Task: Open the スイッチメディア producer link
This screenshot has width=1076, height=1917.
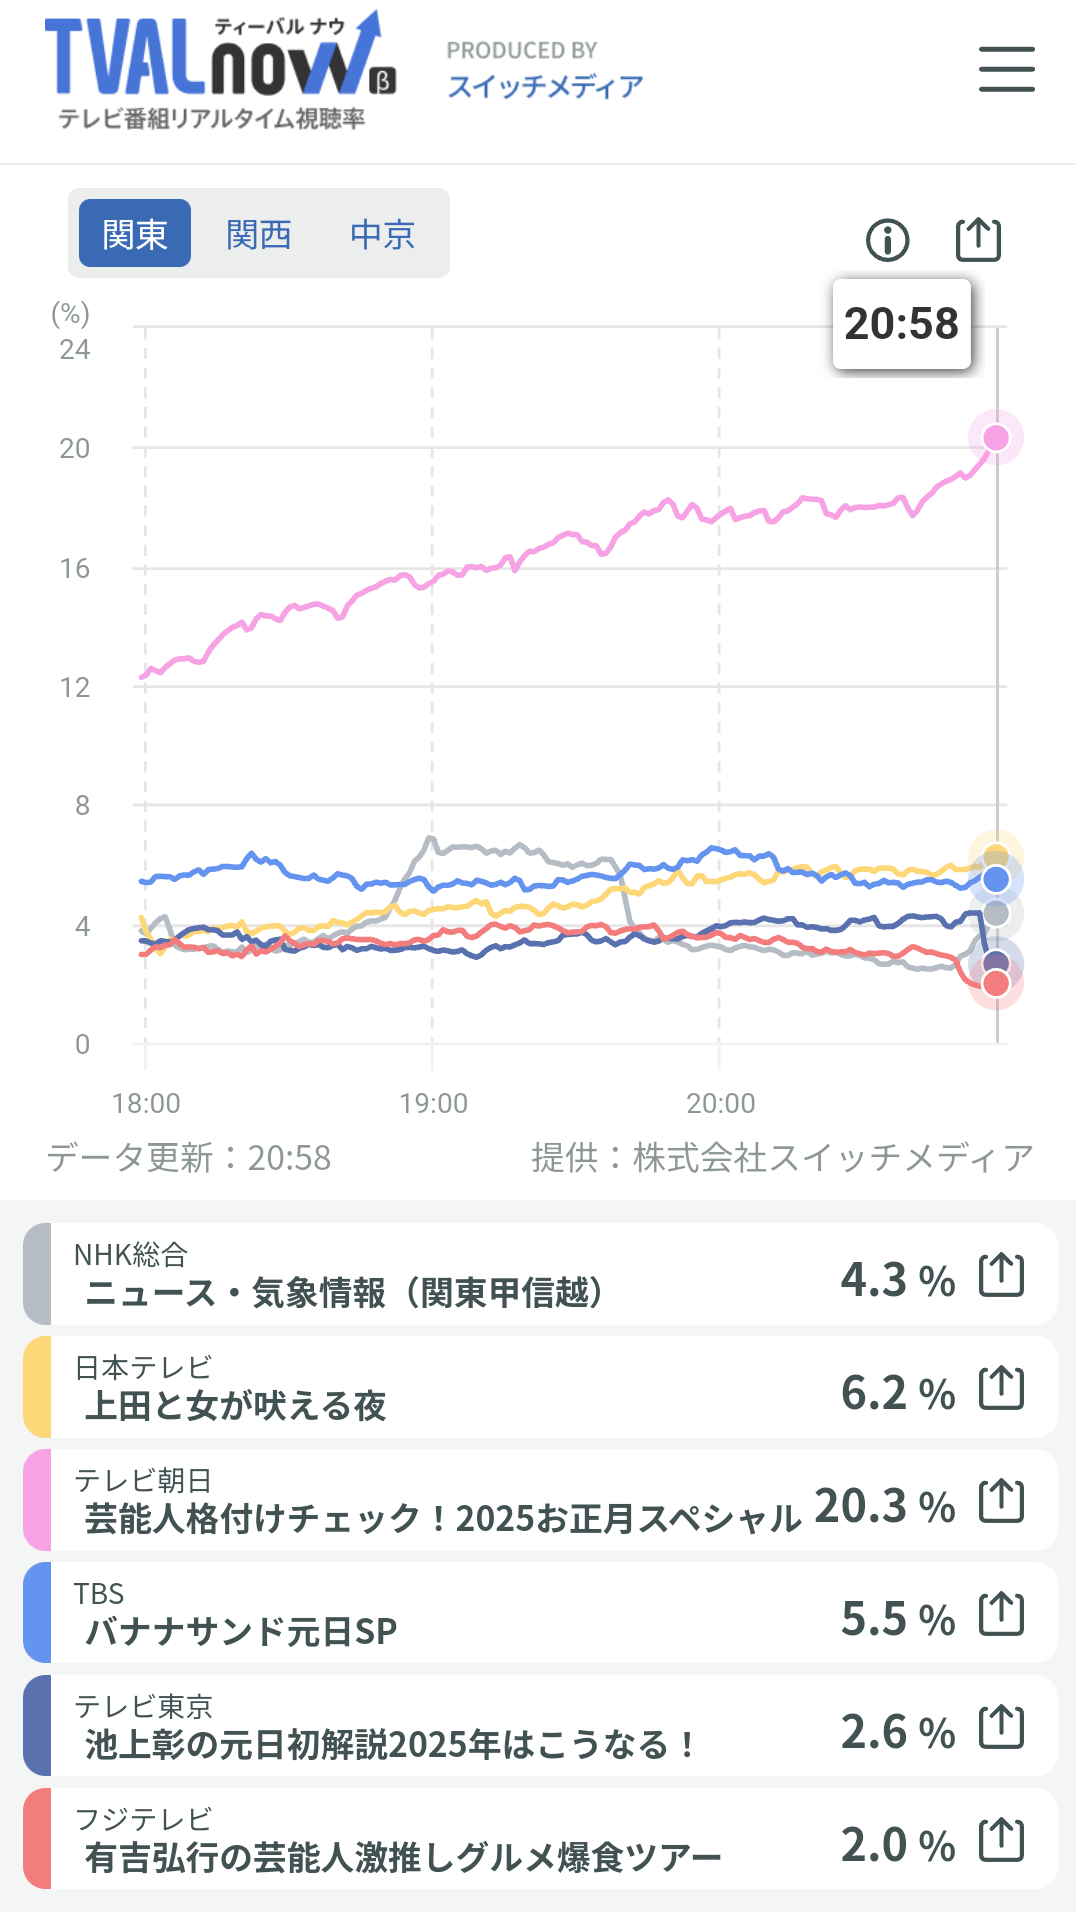Action: 545,87
